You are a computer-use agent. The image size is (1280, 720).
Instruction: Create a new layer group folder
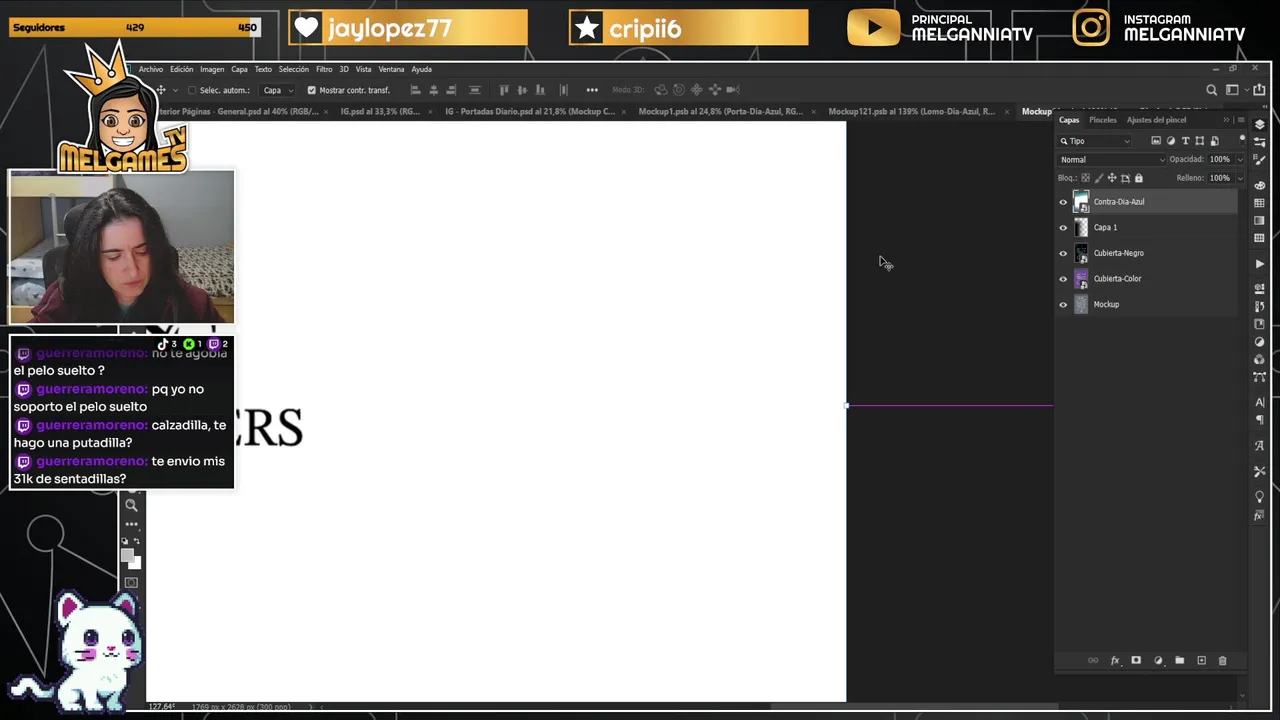click(1179, 661)
